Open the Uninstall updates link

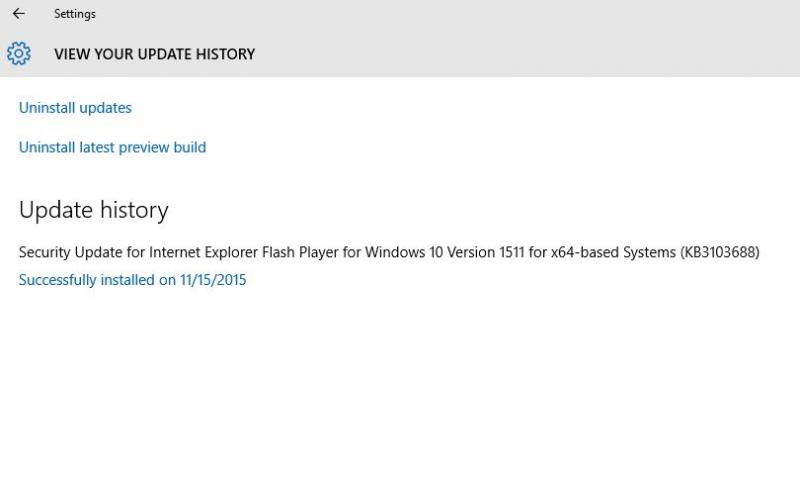tap(75, 108)
